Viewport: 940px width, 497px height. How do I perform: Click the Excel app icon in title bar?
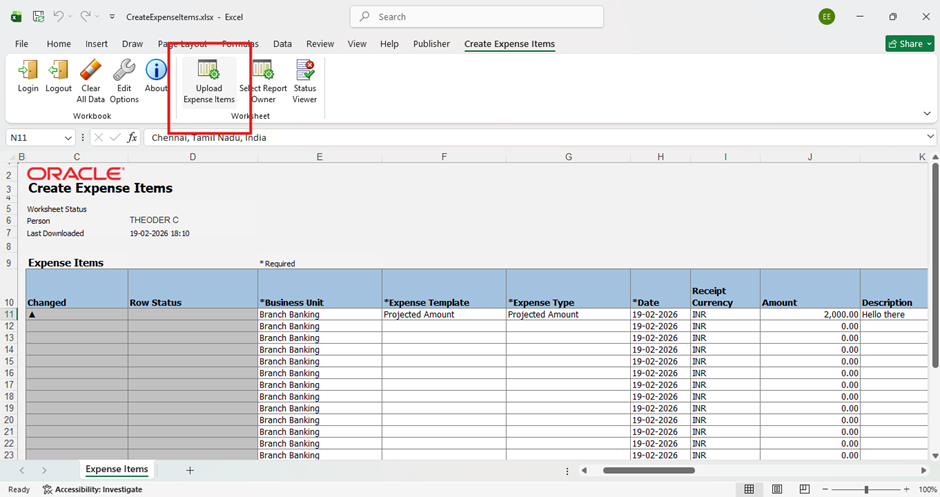pyautogui.click(x=16, y=17)
